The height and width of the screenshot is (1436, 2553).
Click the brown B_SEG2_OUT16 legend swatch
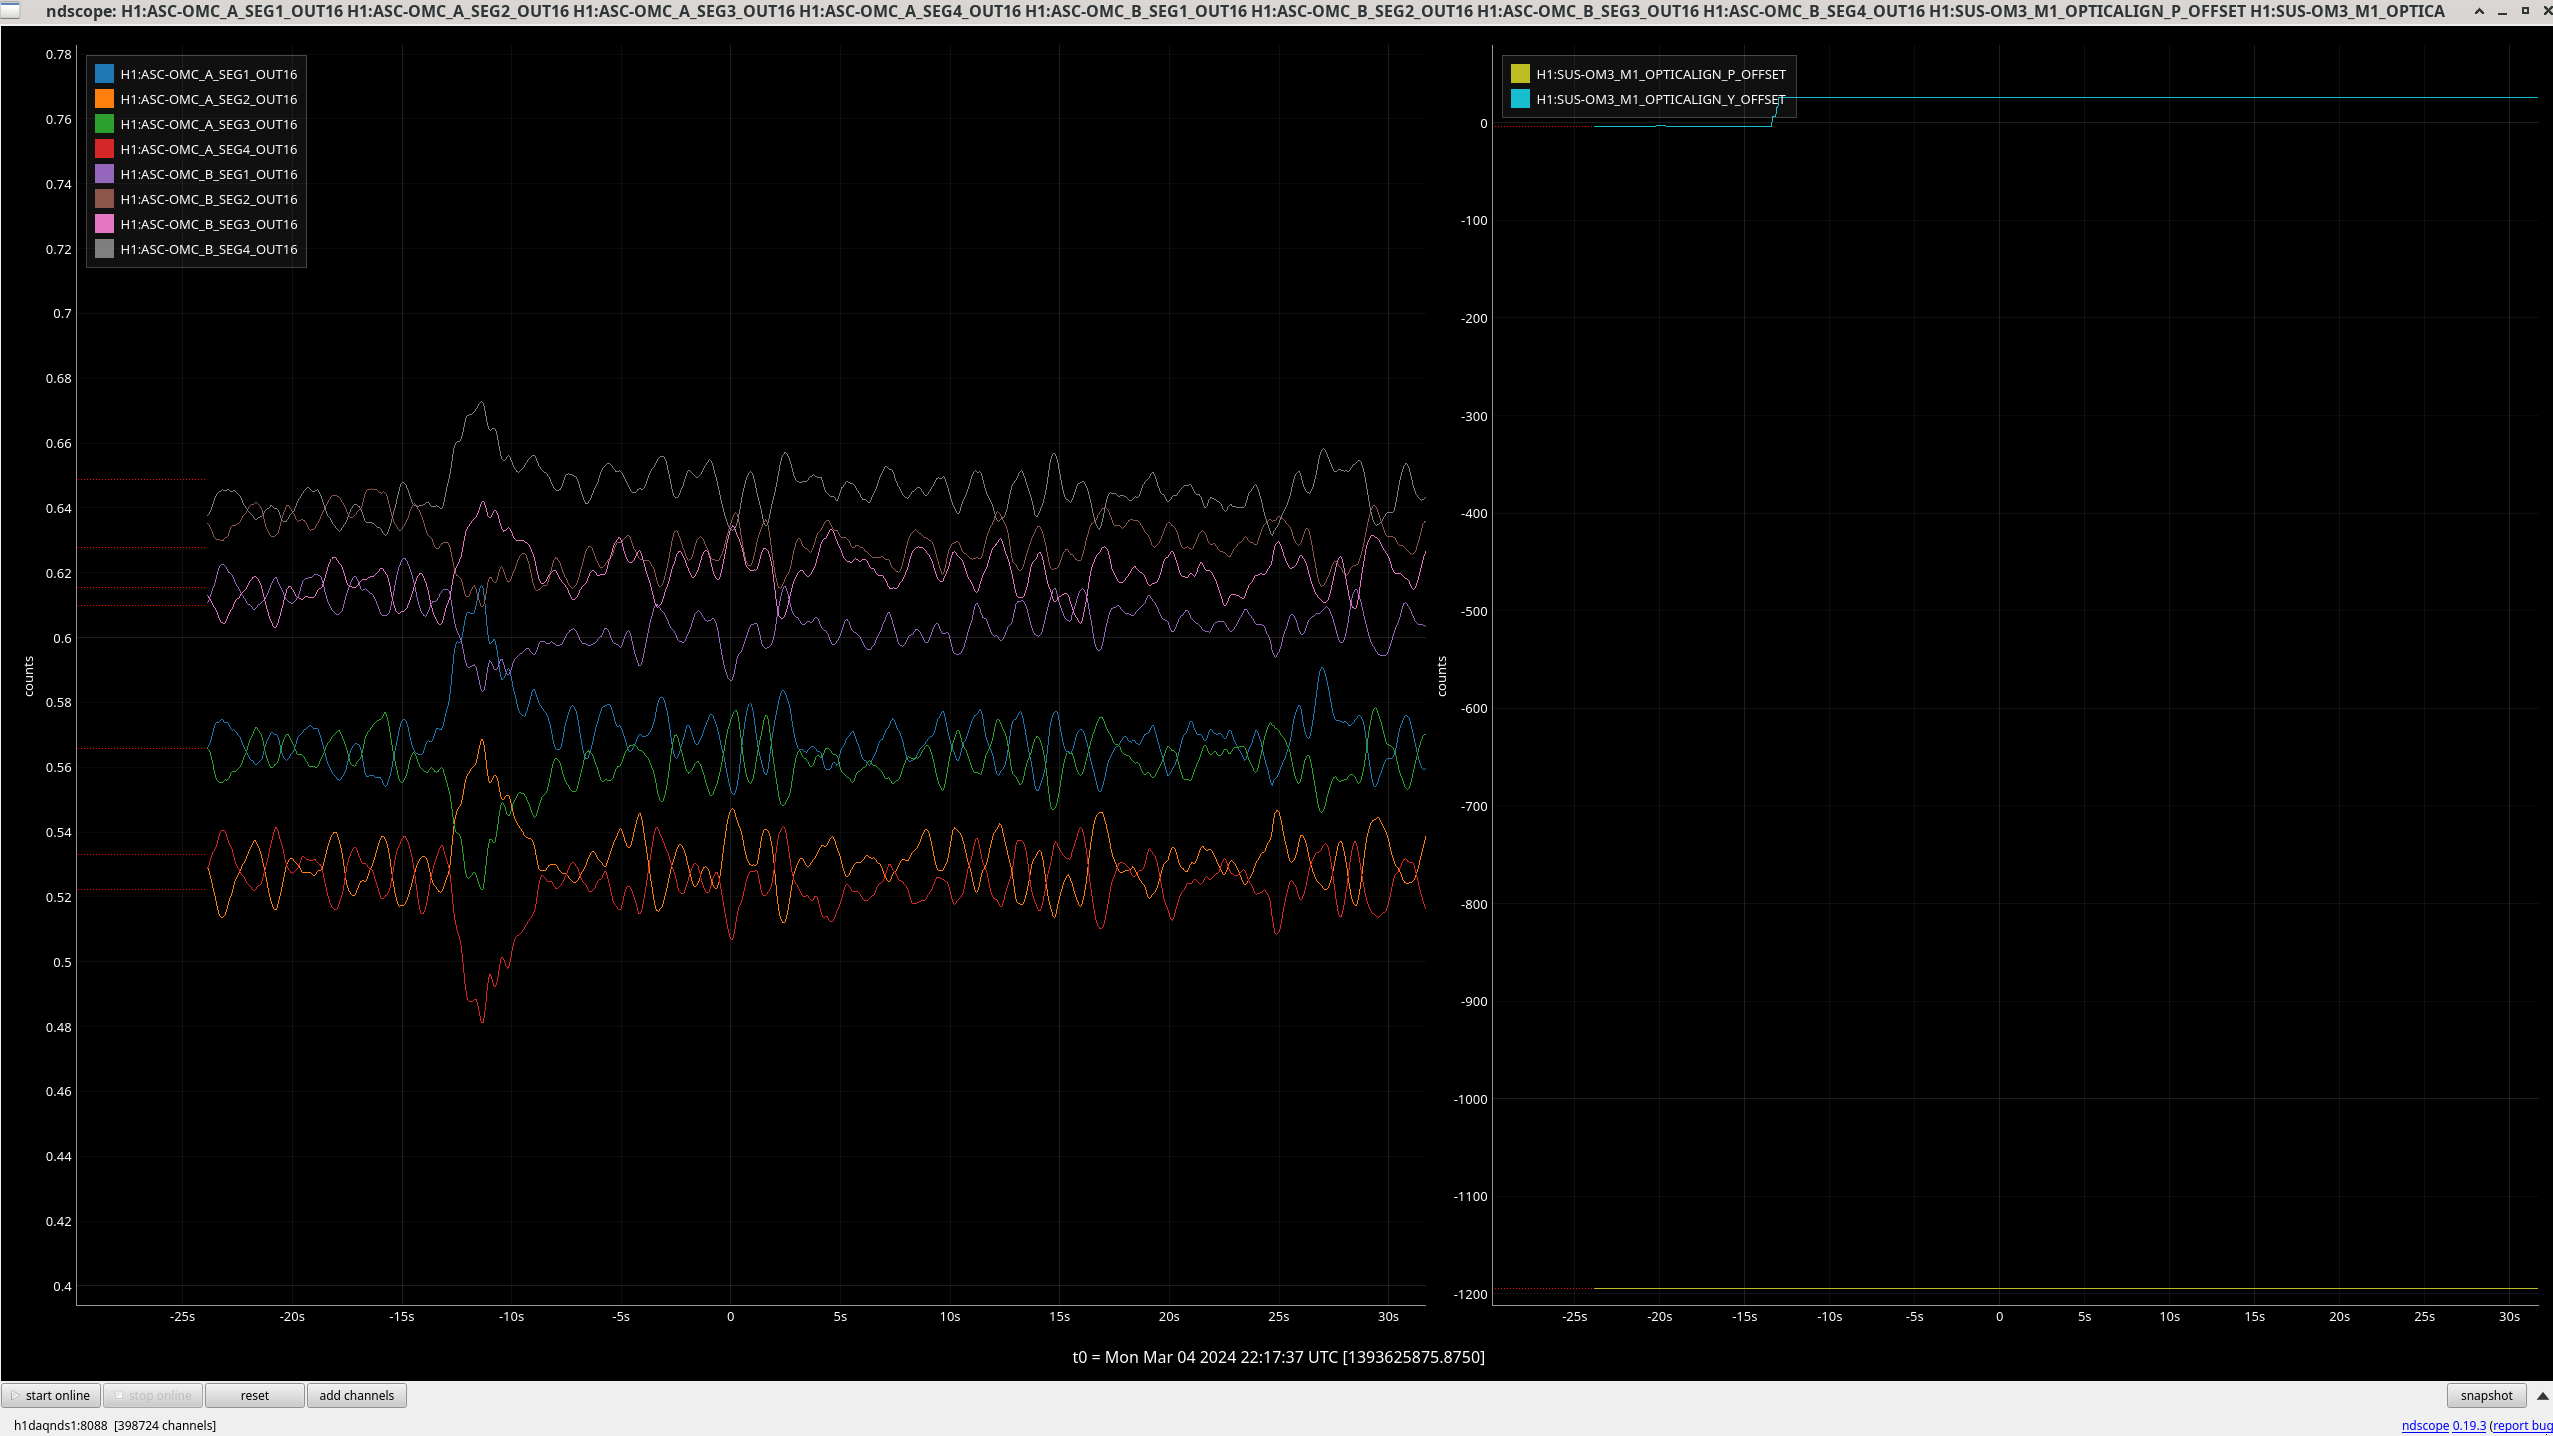coord(104,199)
